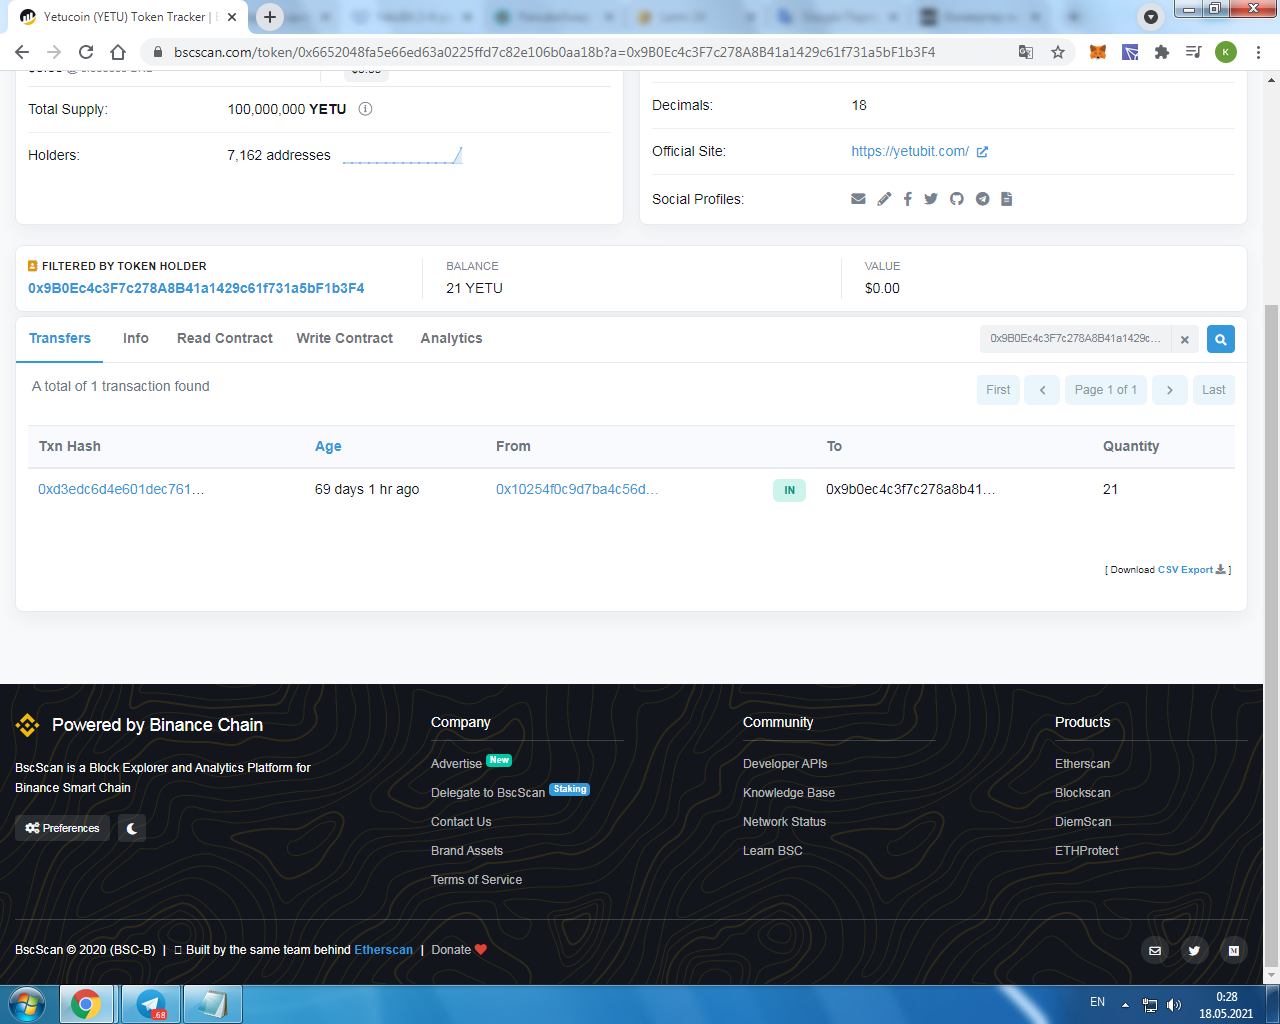Open the Preferences button in footer
The image size is (1280, 1024).
coord(62,828)
